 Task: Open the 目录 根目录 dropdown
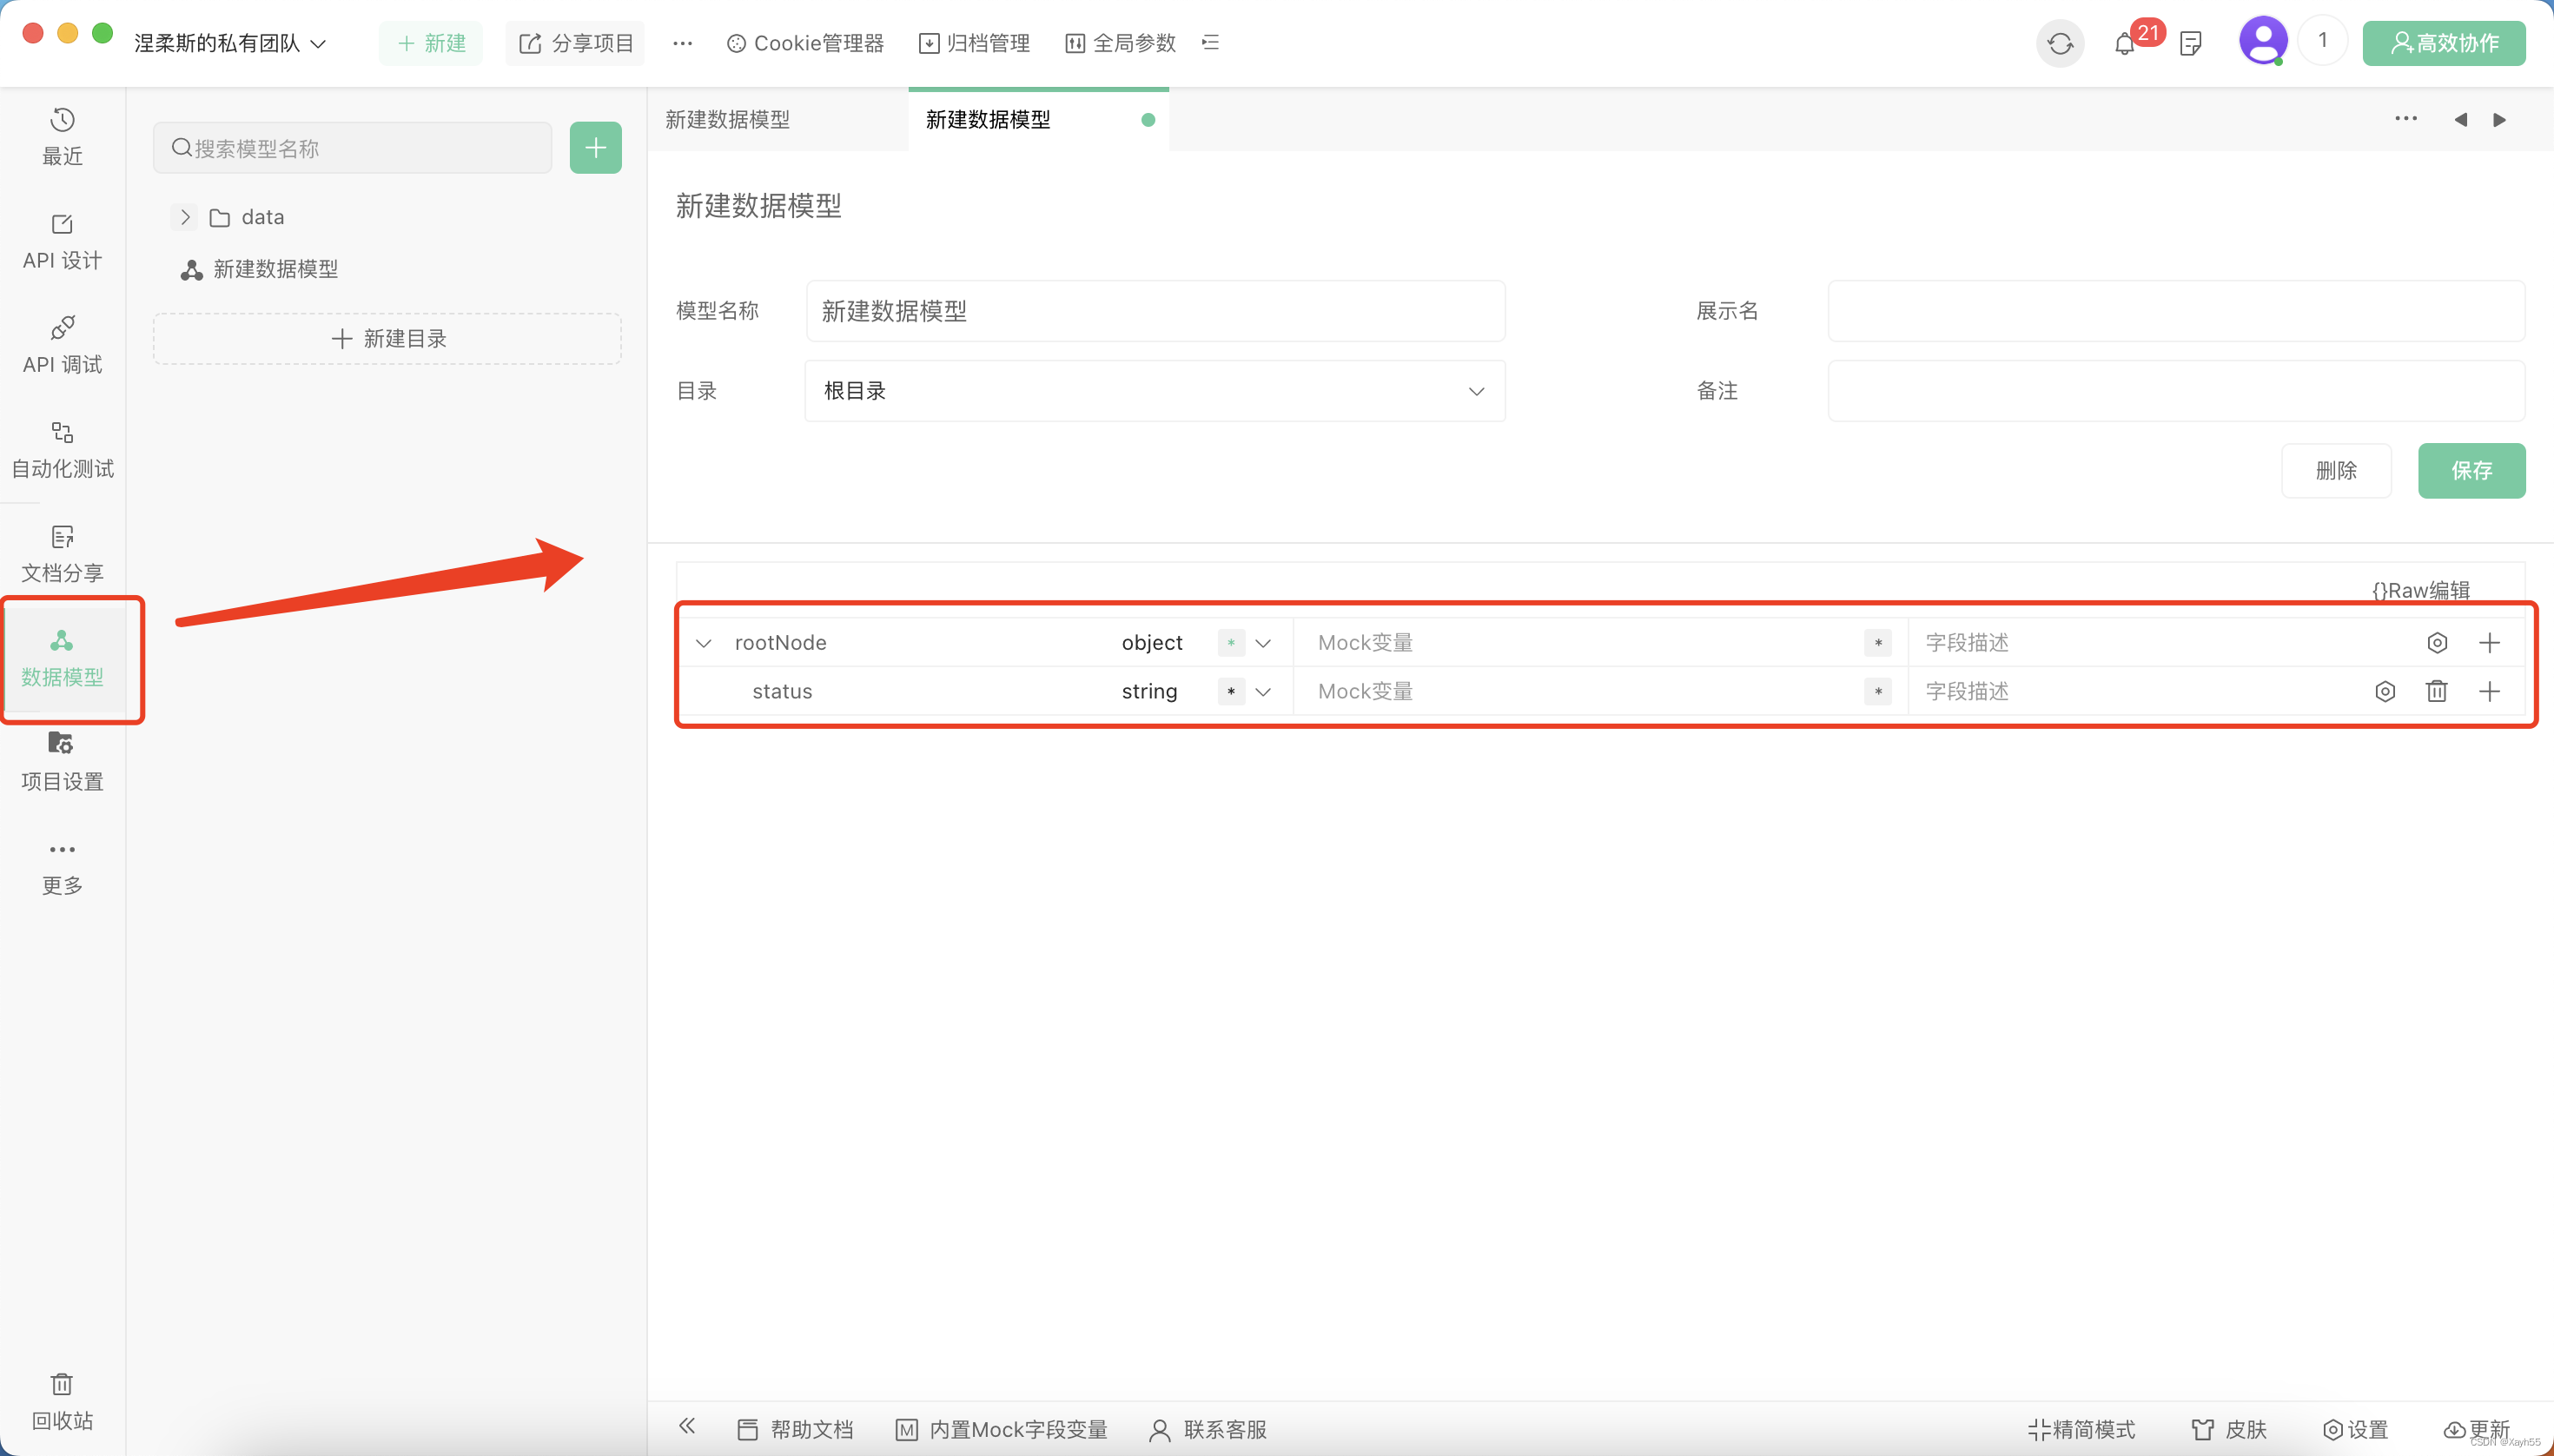1154,391
